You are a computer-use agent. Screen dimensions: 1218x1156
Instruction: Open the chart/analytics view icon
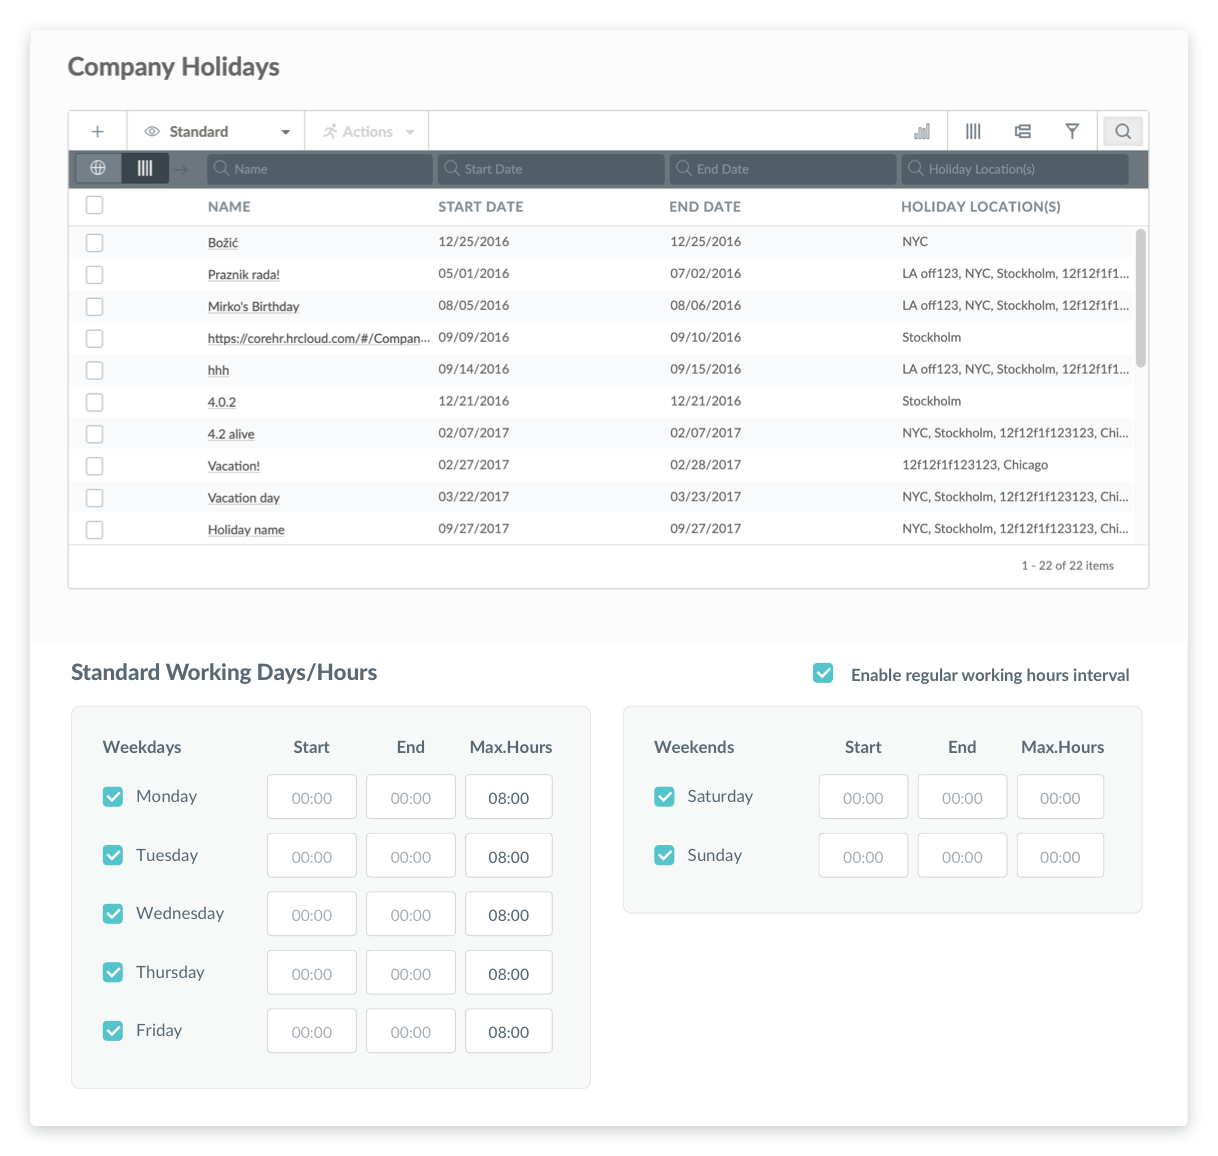point(922,131)
